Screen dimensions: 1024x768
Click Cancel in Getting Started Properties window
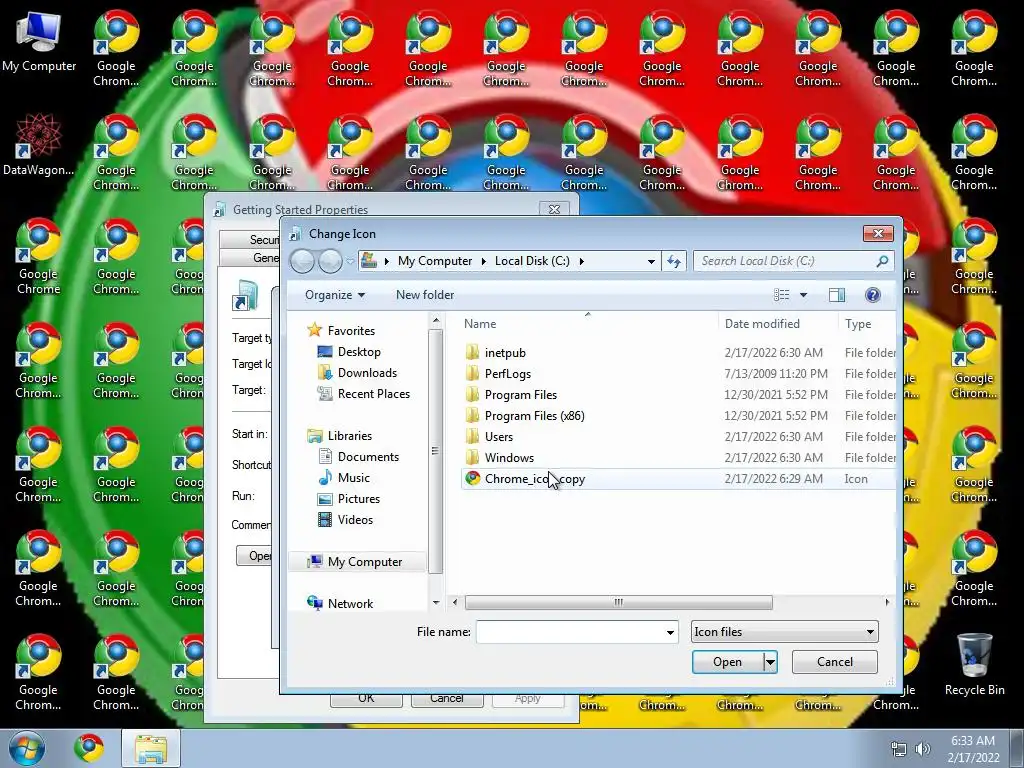447,699
